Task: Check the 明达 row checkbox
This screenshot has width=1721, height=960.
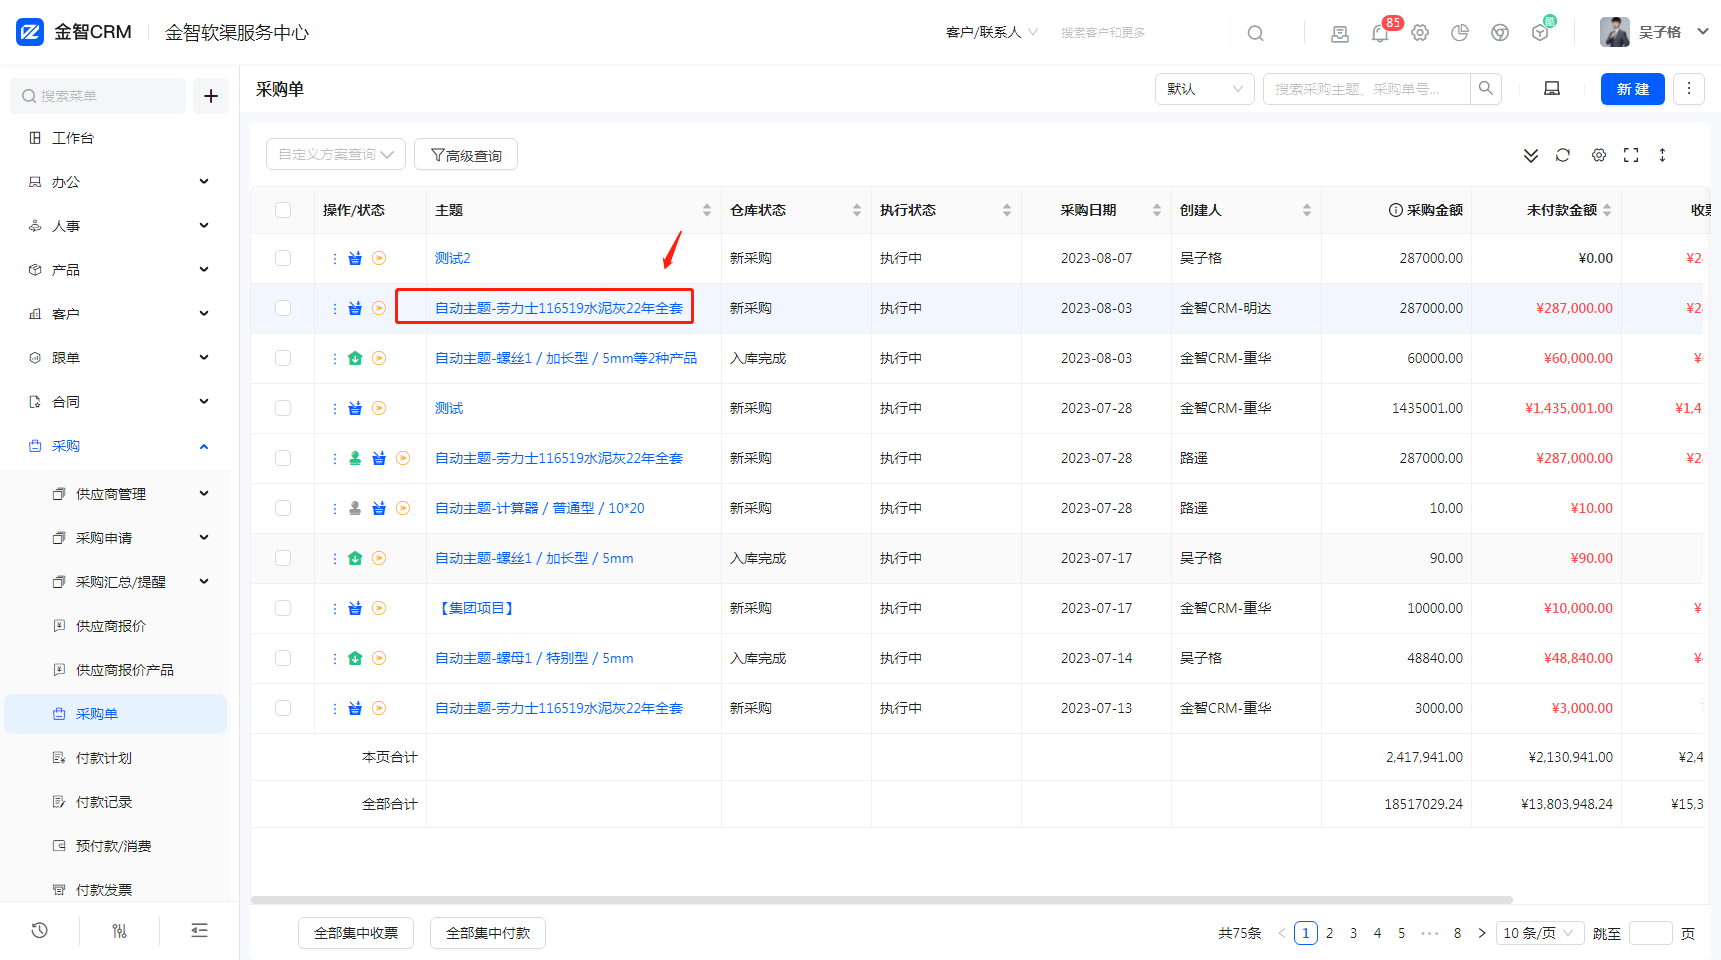Action: click(283, 308)
